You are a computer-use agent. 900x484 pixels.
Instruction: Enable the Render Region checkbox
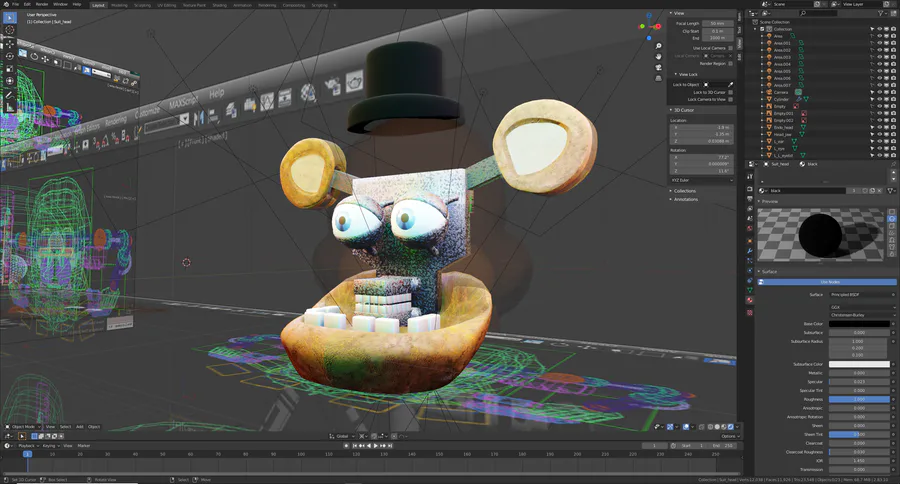(730, 64)
